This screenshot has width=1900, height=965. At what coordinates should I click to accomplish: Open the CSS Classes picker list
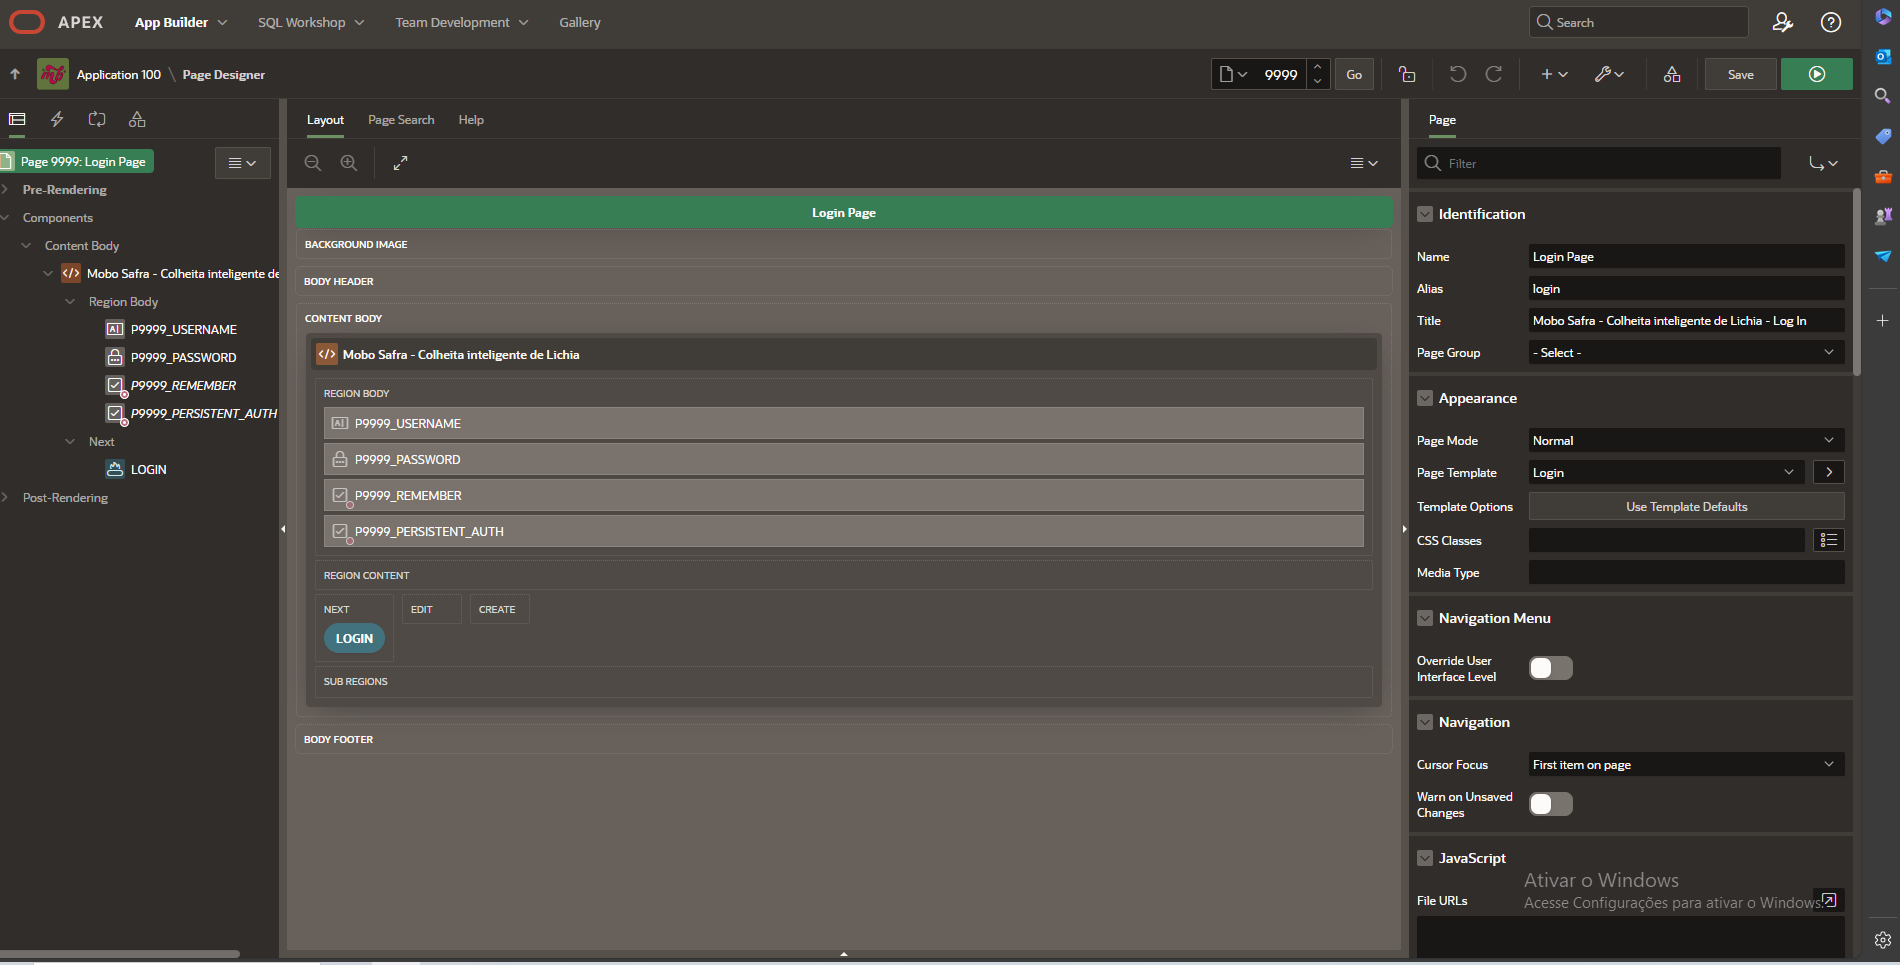pyautogui.click(x=1829, y=540)
